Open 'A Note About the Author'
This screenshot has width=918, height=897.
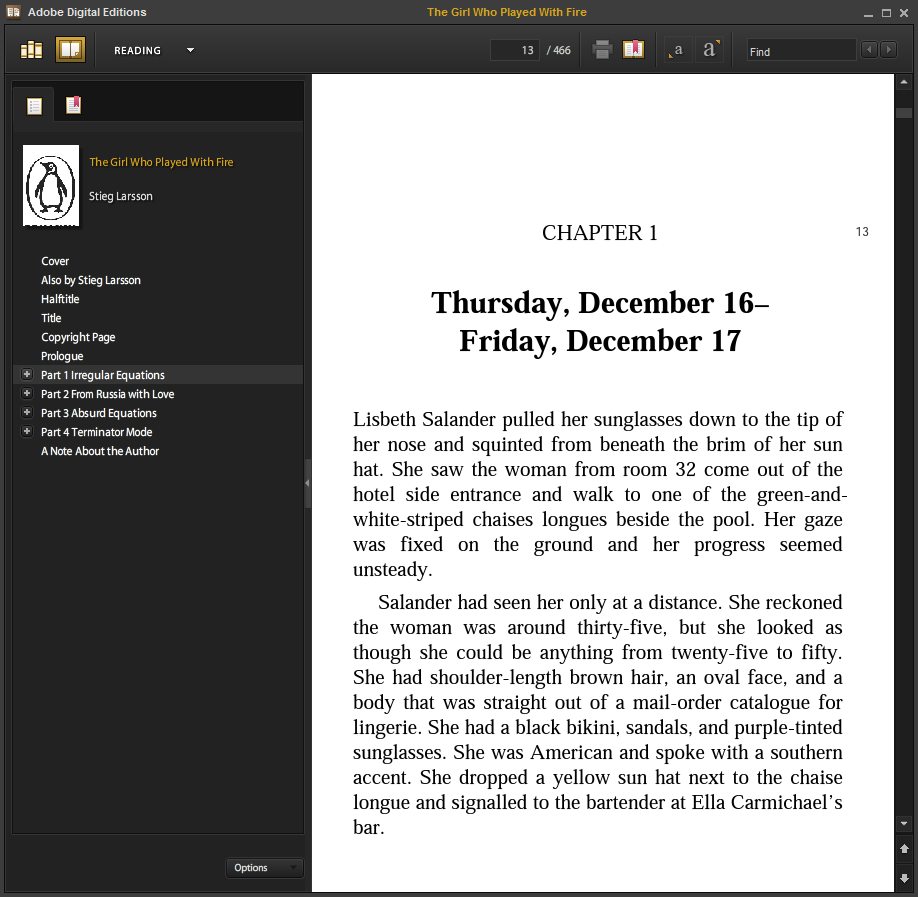tap(100, 451)
